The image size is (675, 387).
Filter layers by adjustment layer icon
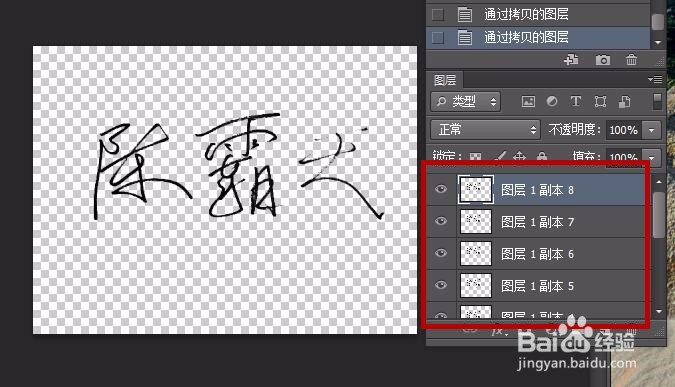552,102
